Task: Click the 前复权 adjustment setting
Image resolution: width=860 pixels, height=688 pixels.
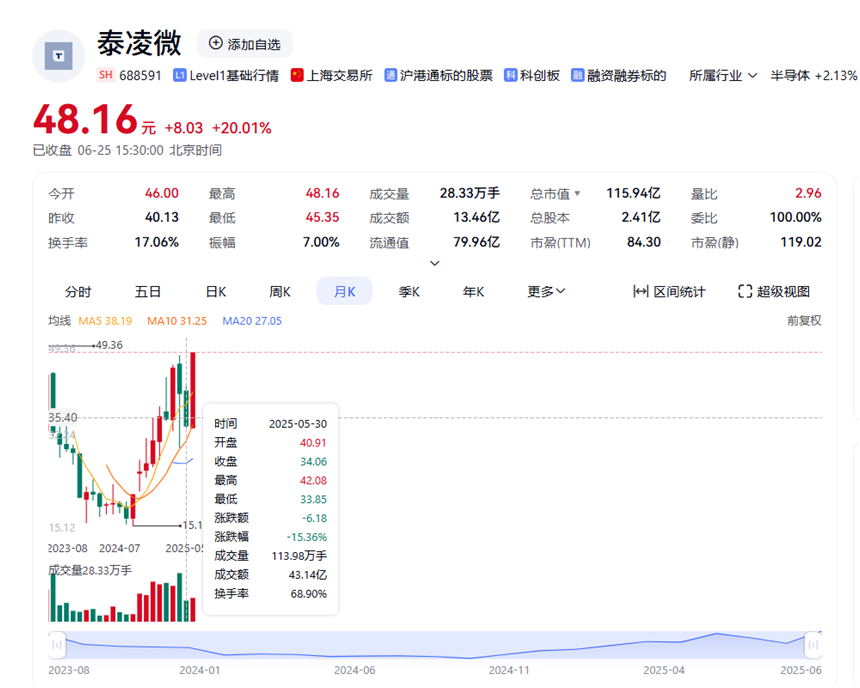Action: tap(803, 320)
